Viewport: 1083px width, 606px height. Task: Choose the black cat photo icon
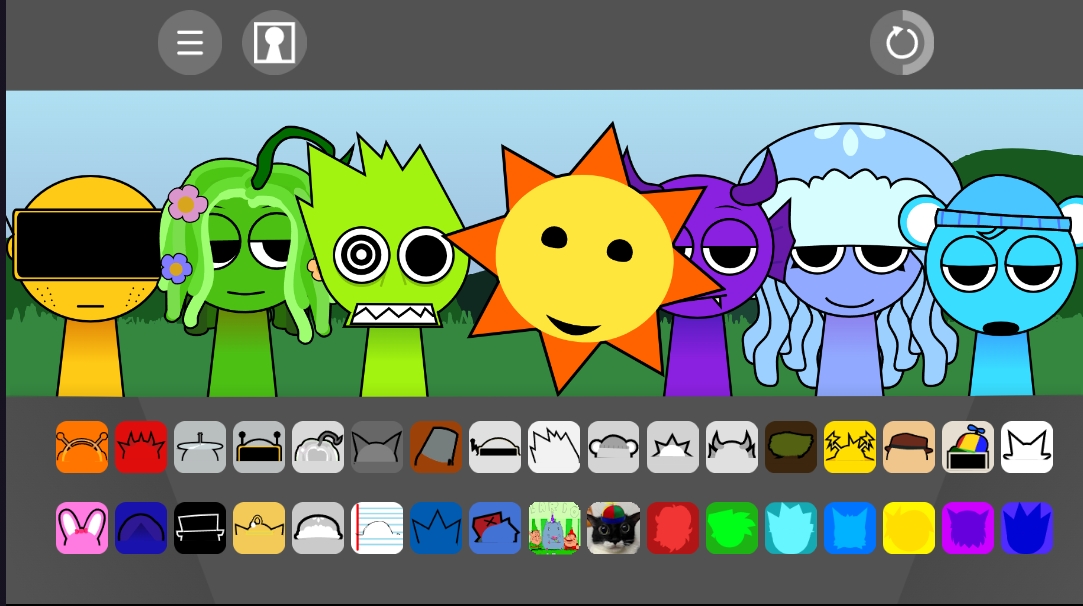tap(613, 528)
